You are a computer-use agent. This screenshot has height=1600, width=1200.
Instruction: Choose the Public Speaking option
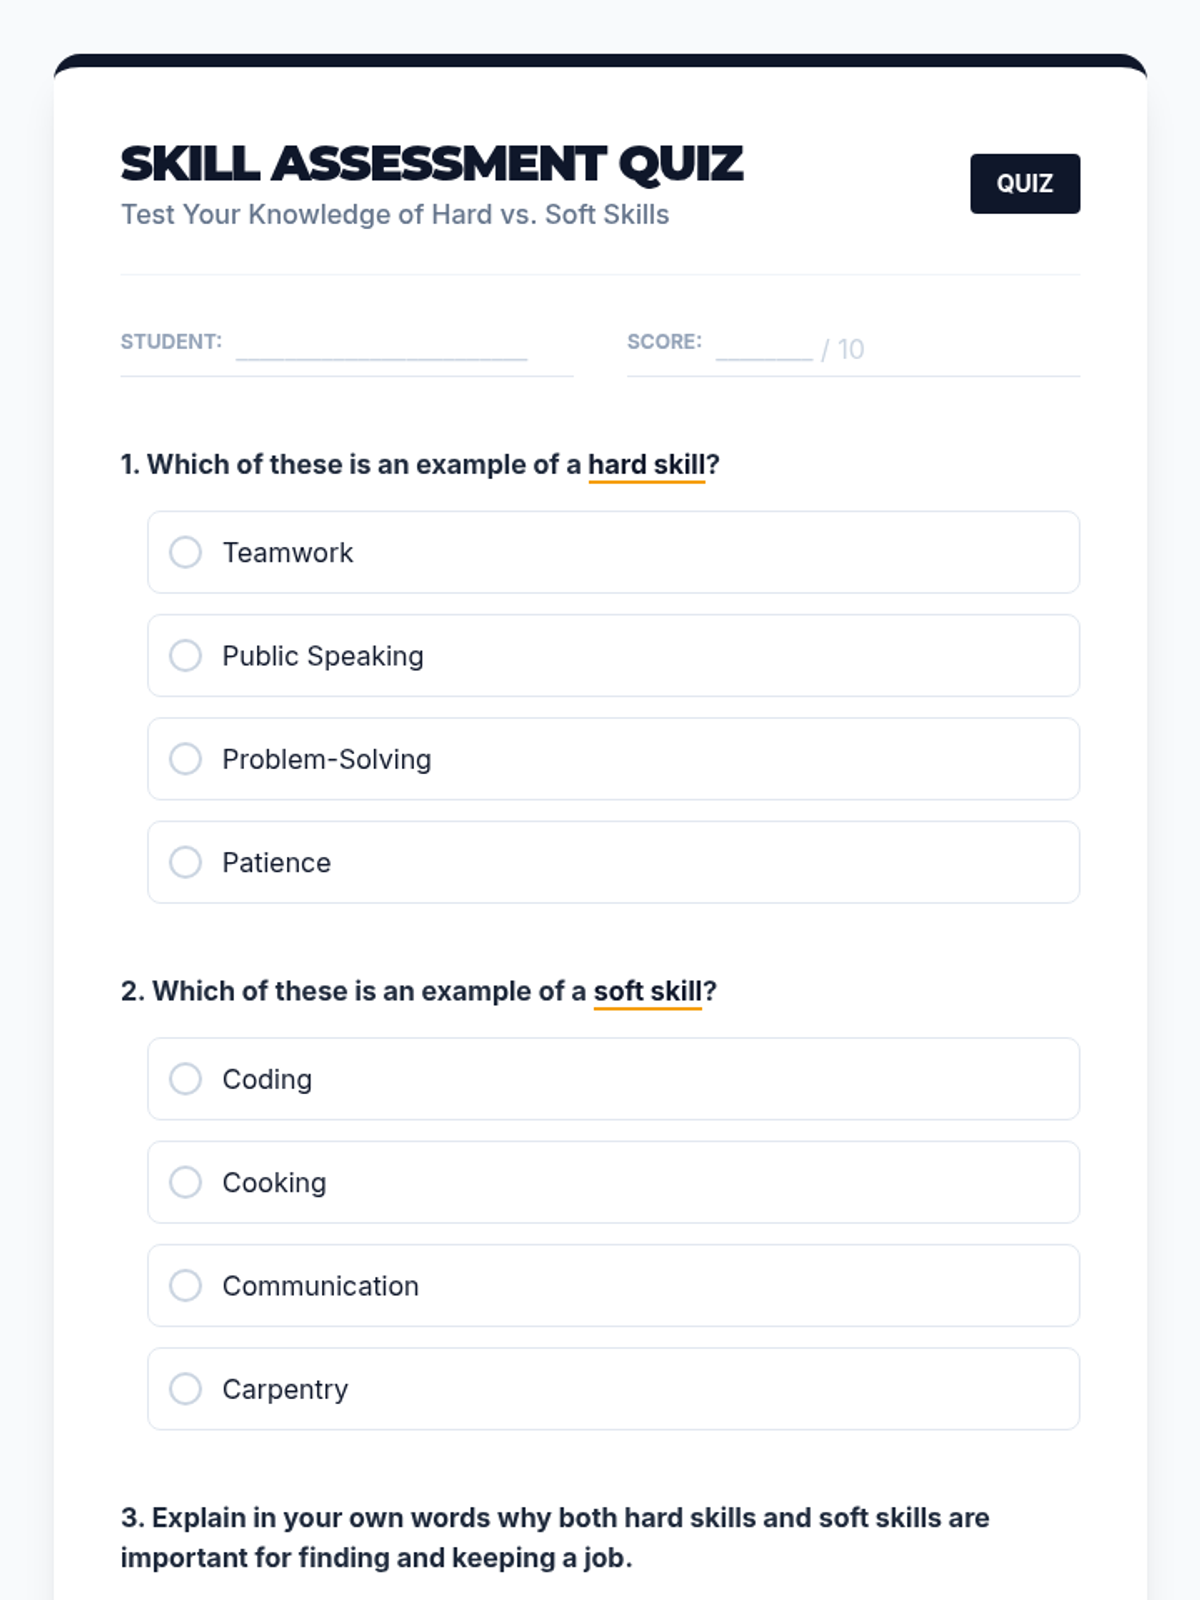tap(185, 656)
